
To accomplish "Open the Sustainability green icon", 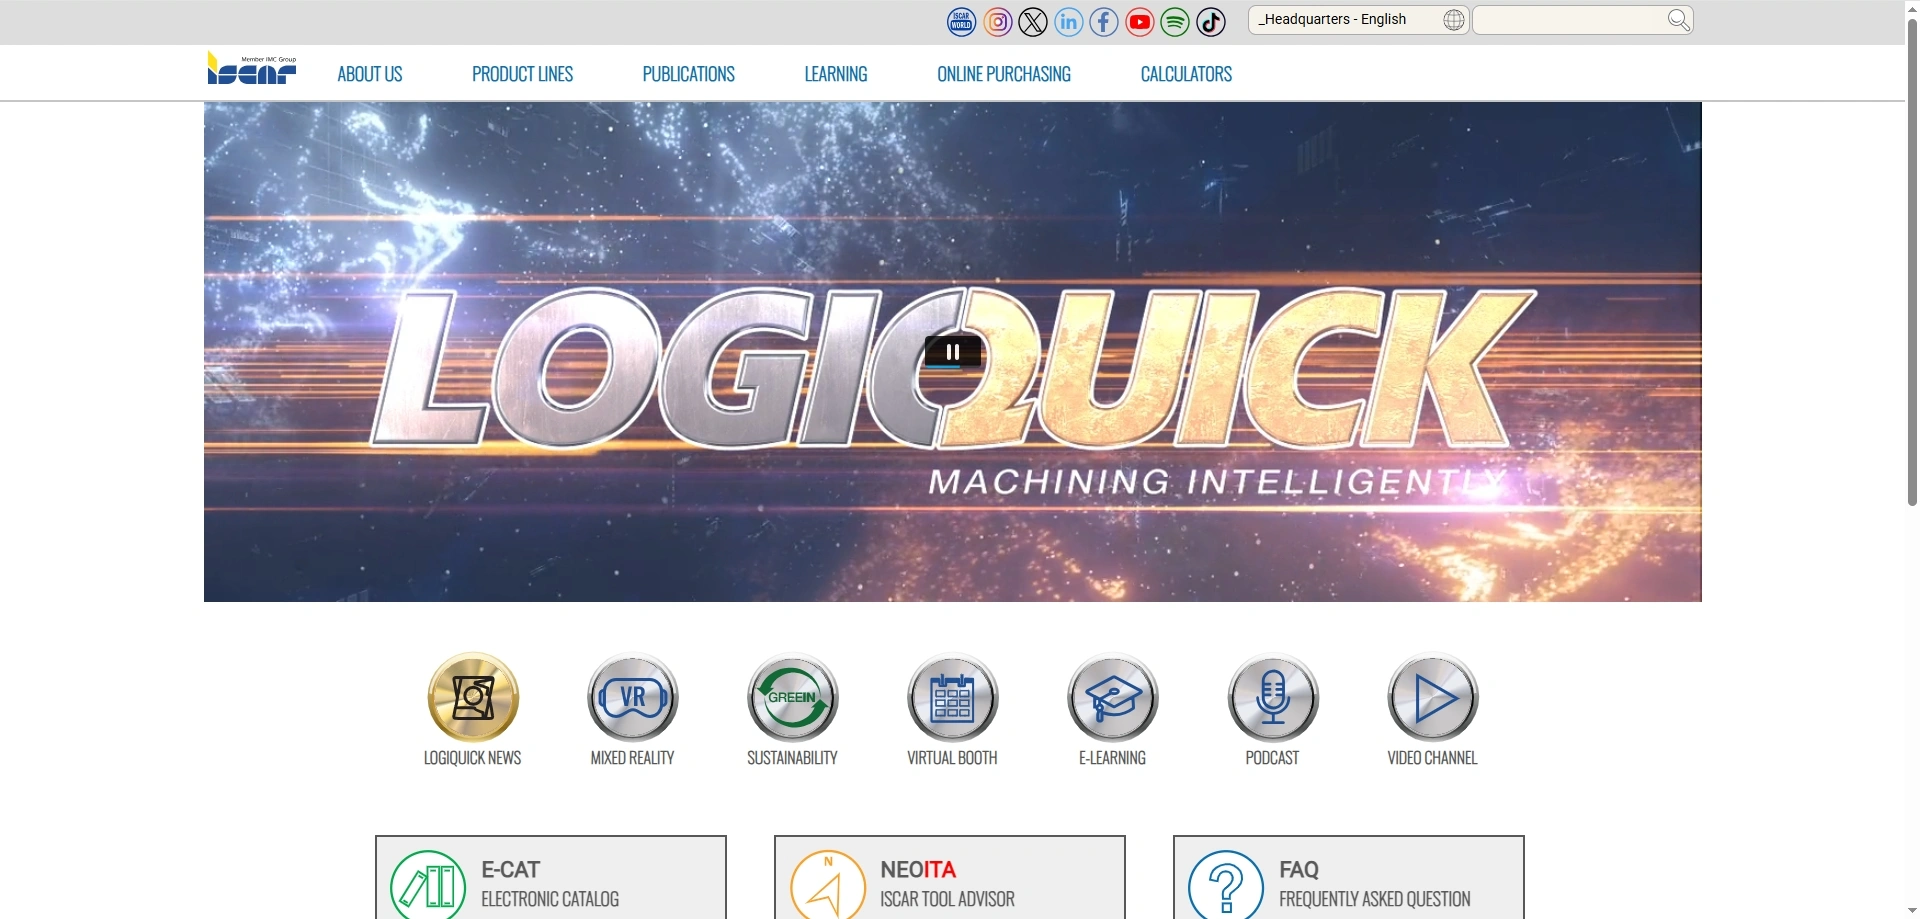I will click(793, 697).
